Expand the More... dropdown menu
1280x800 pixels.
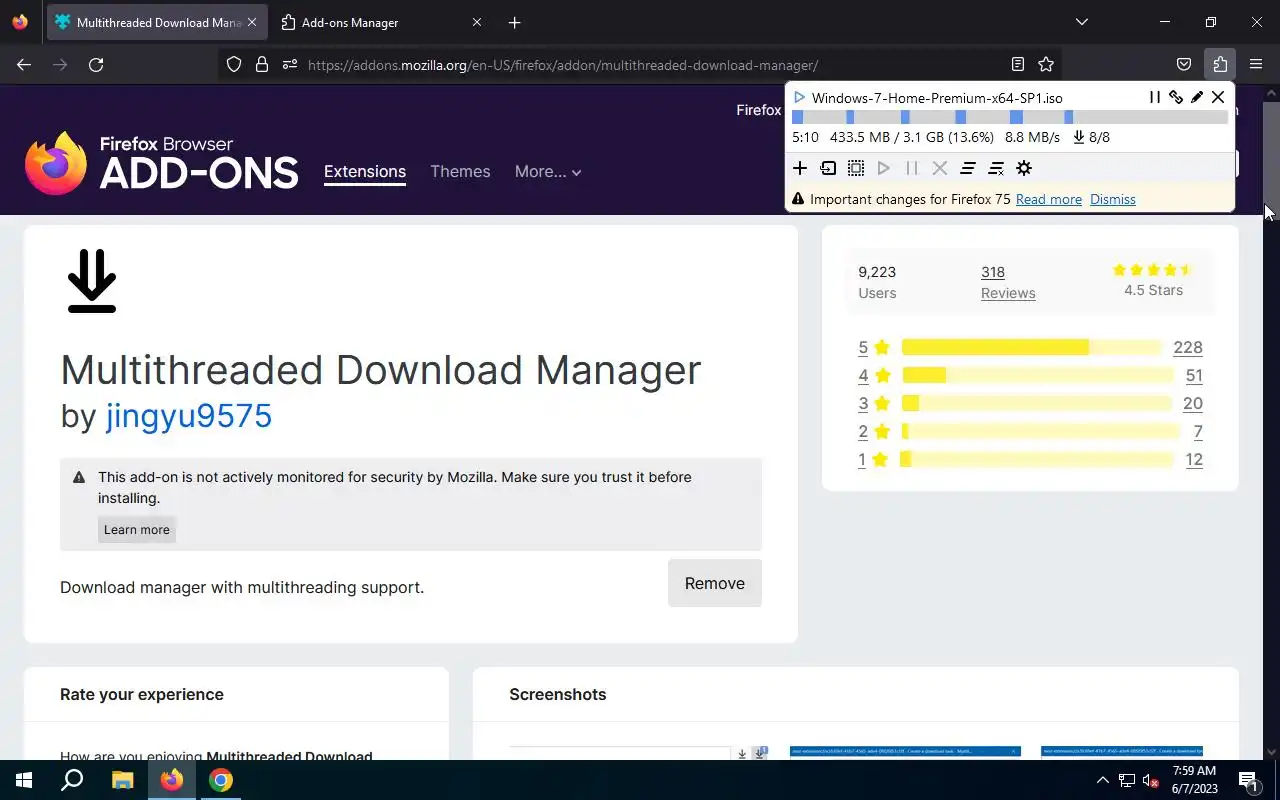point(548,171)
